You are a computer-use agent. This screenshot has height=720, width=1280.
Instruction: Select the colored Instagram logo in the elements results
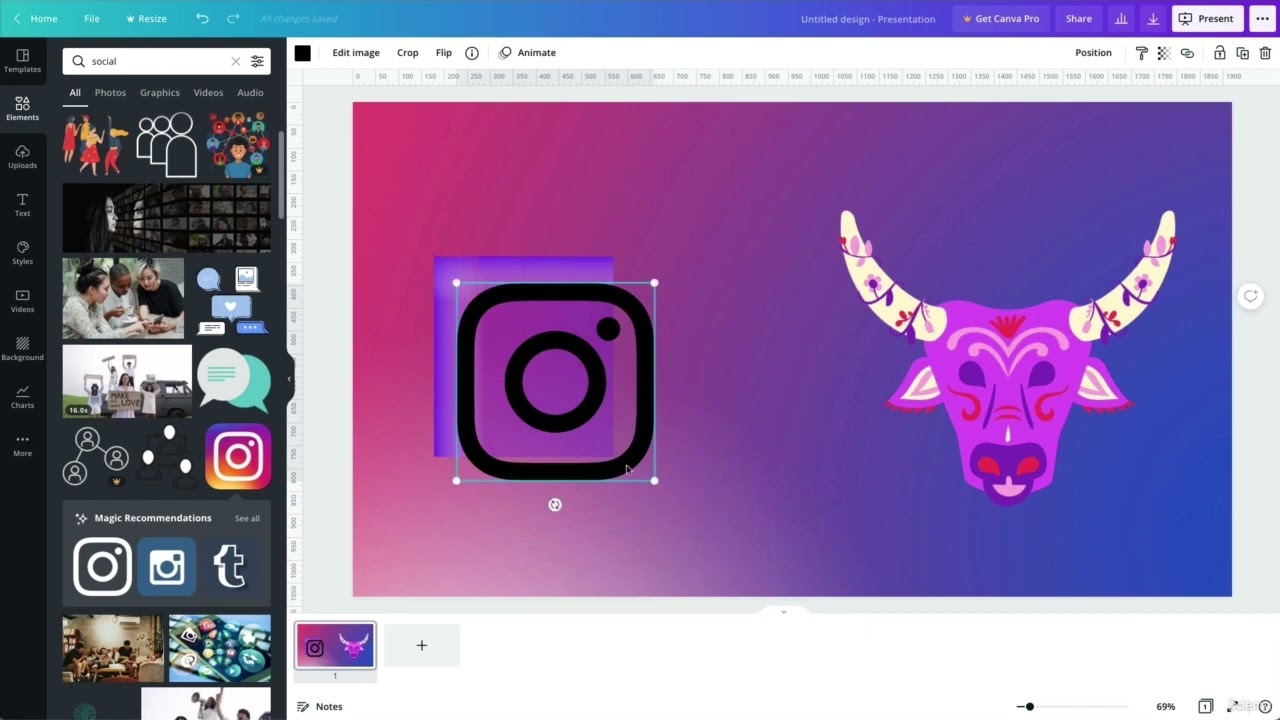click(x=238, y=456)
